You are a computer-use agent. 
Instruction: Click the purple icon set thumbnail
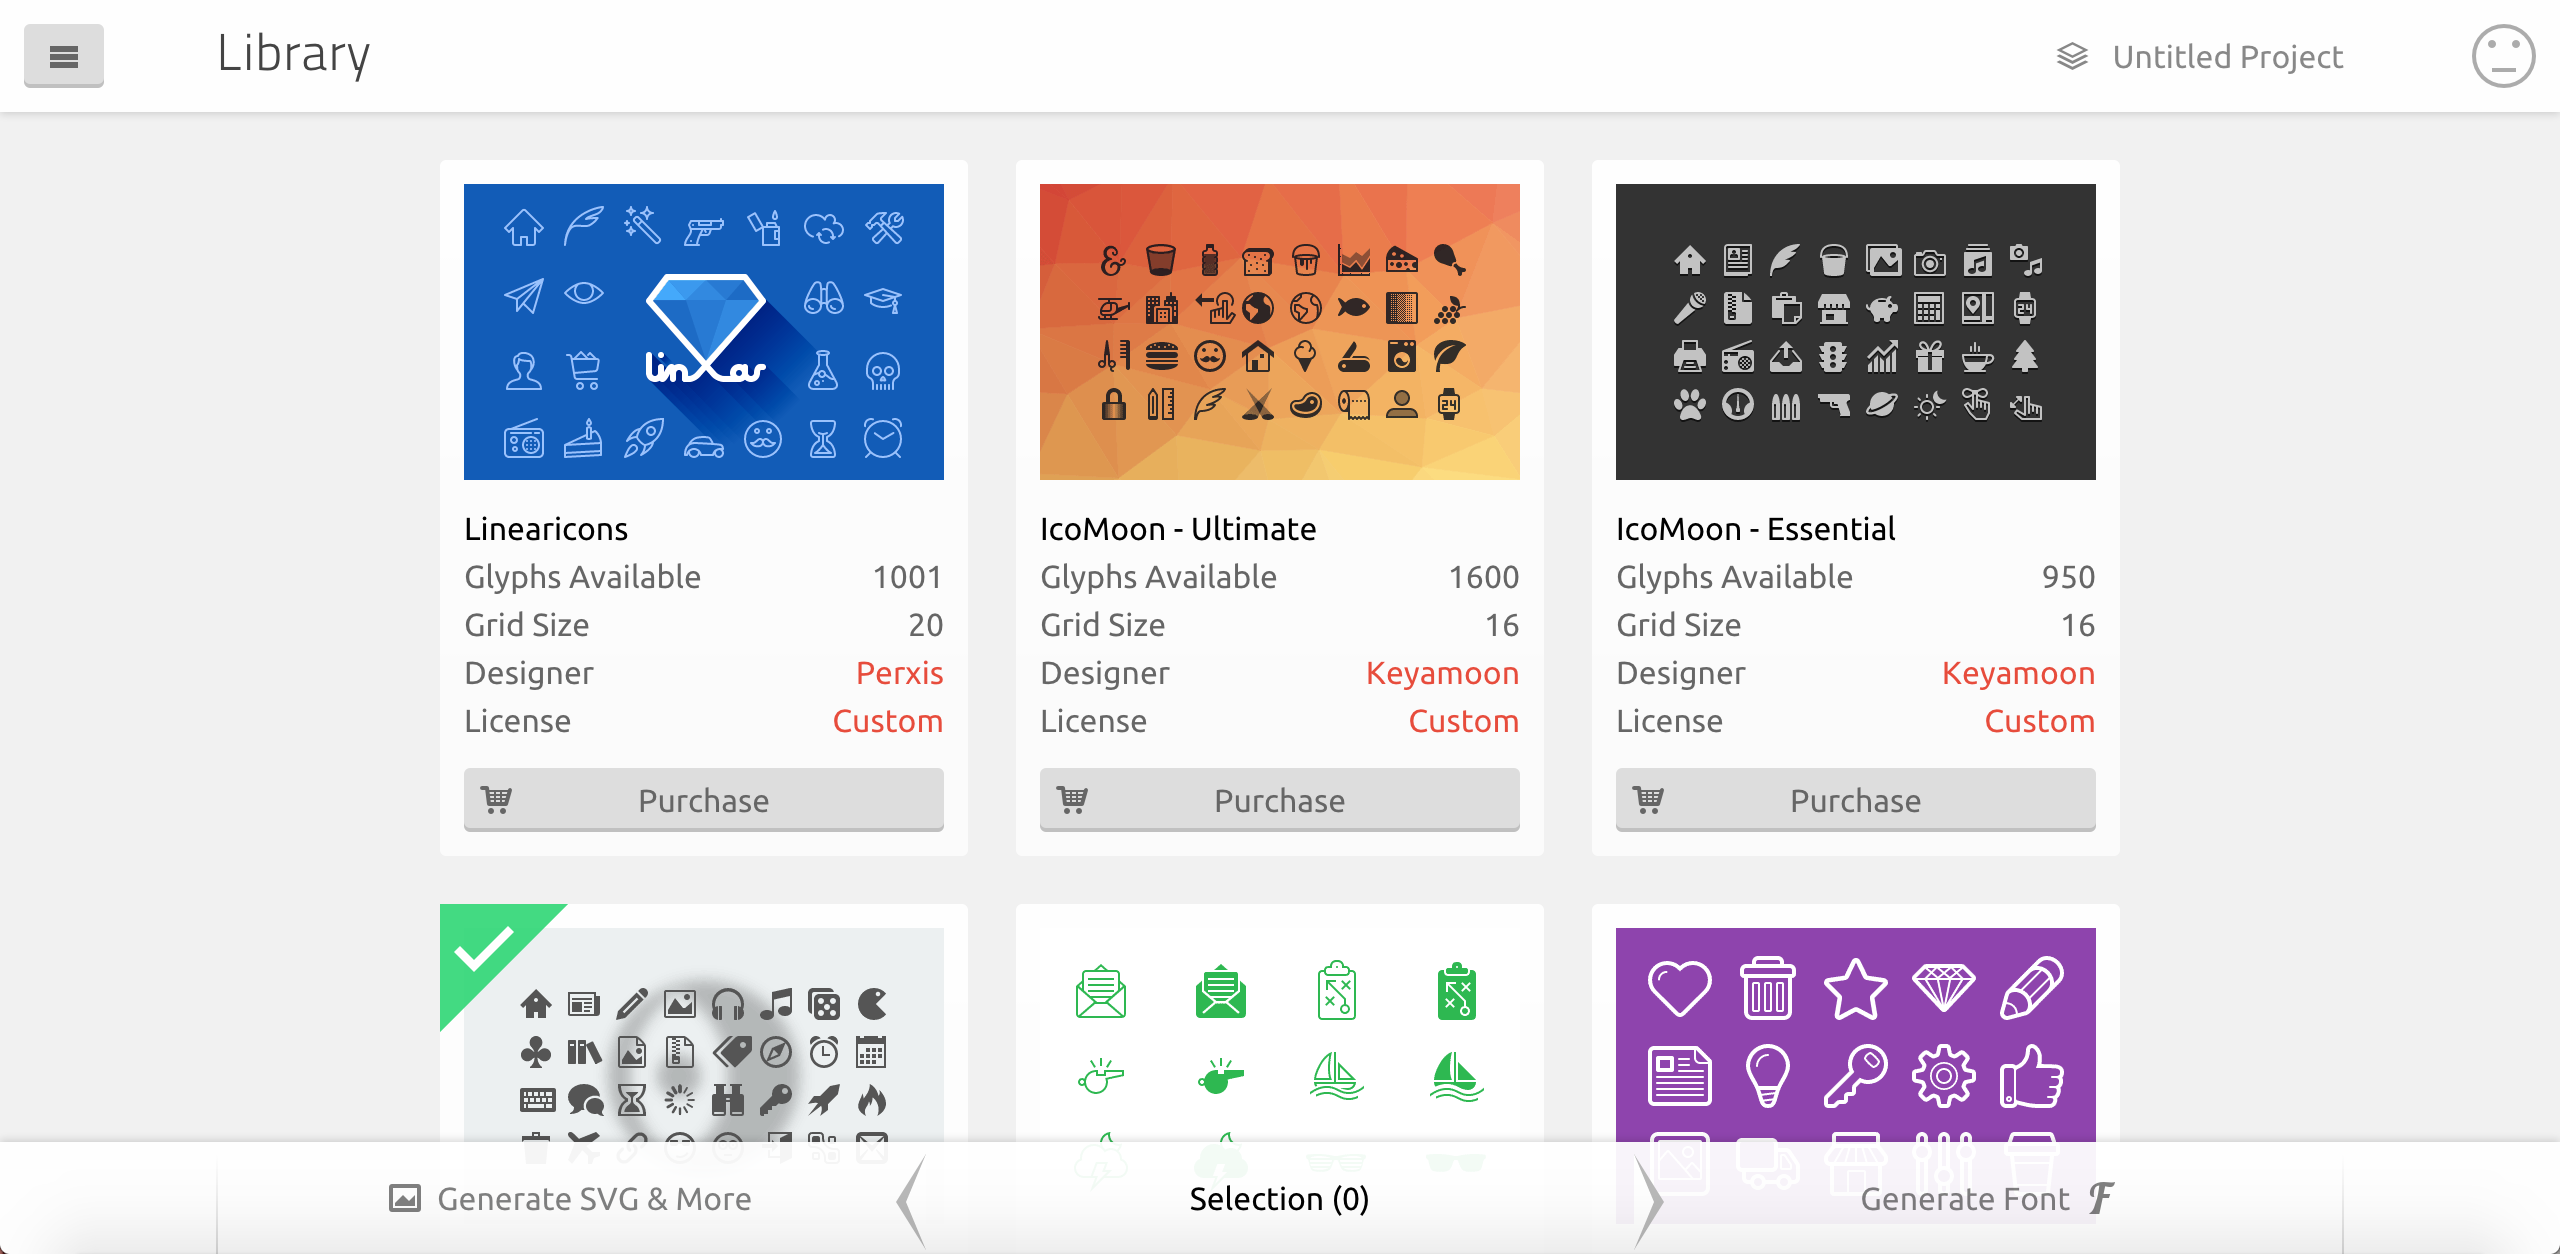point(1855,1030)
